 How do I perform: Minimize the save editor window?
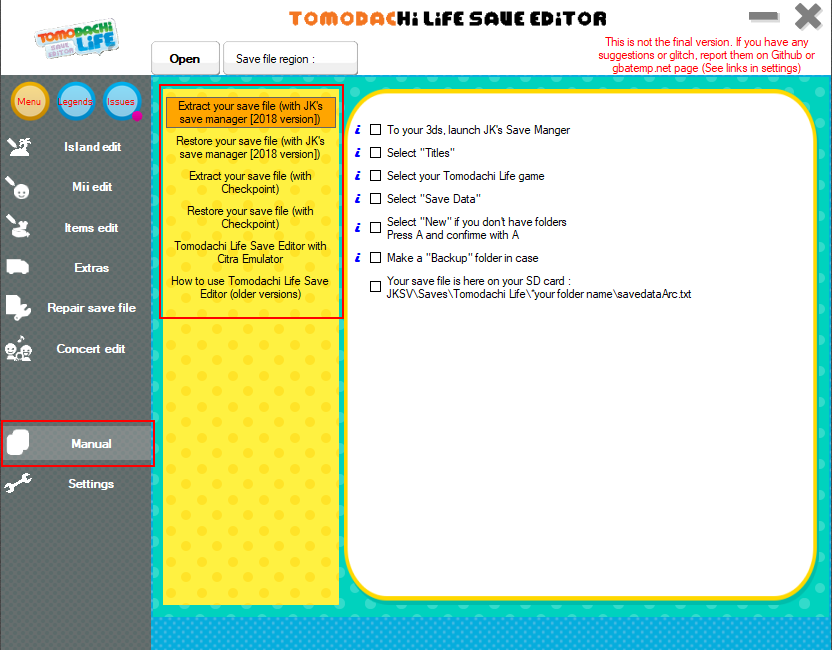(764, 17)
